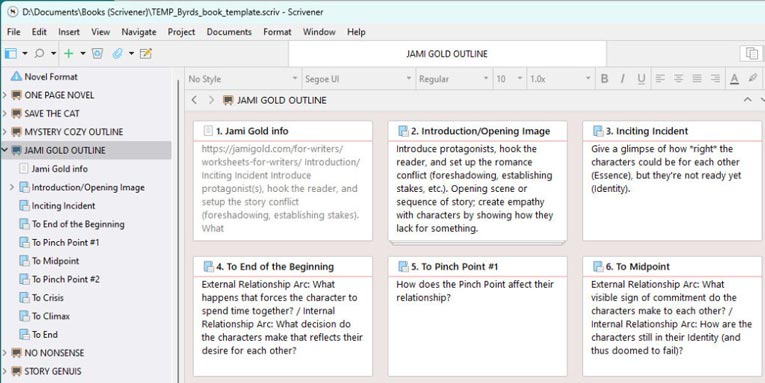Screen dimensions: 765x383
Task: Select To Pinch Point #1 in binder
Action: click(x=65, y=242)
